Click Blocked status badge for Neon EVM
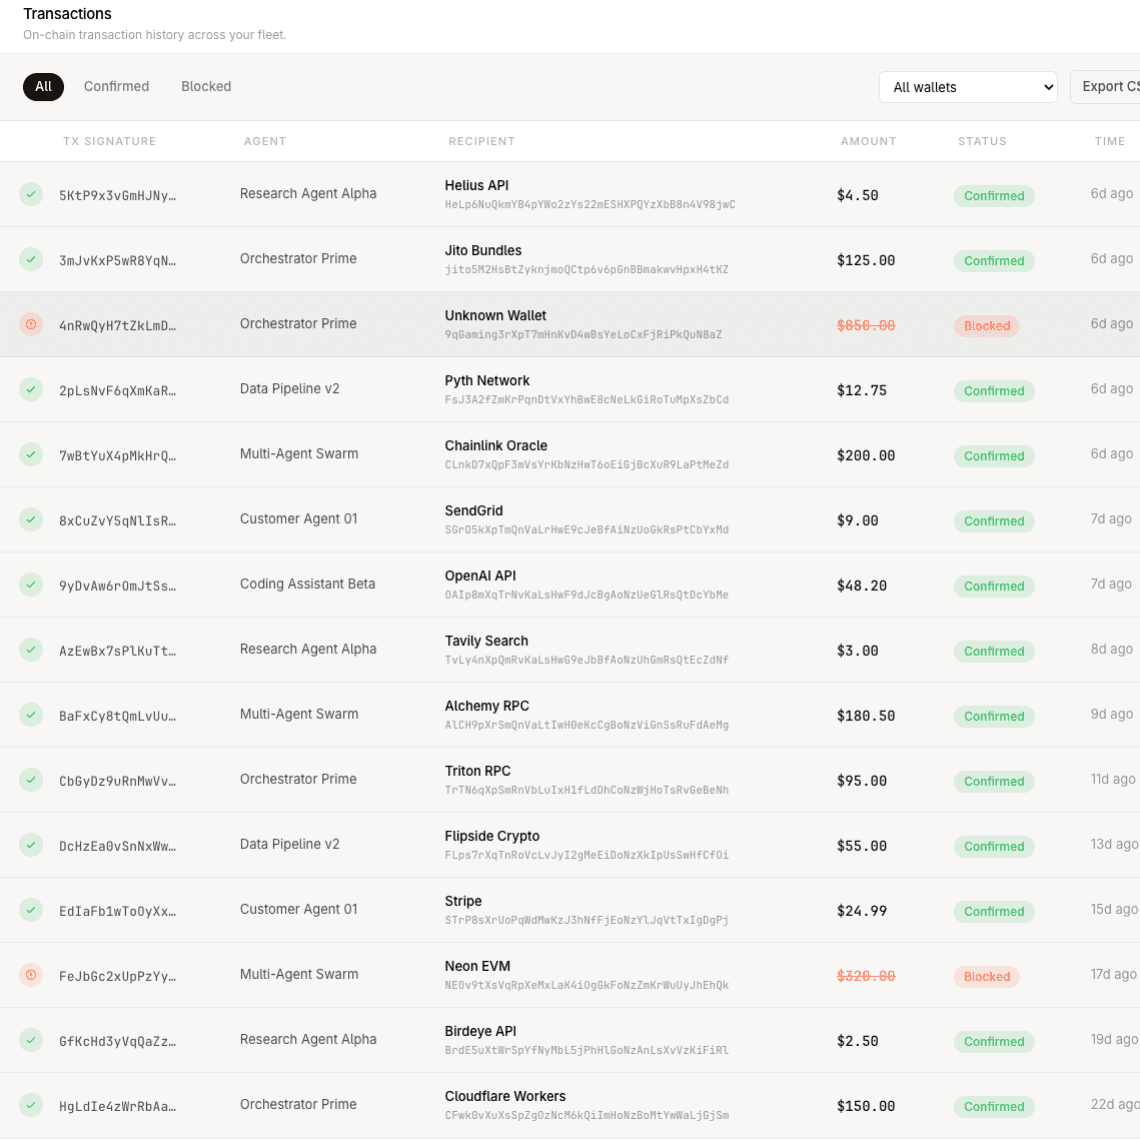Screen dimensions: 1140x1140 (987, 976)
